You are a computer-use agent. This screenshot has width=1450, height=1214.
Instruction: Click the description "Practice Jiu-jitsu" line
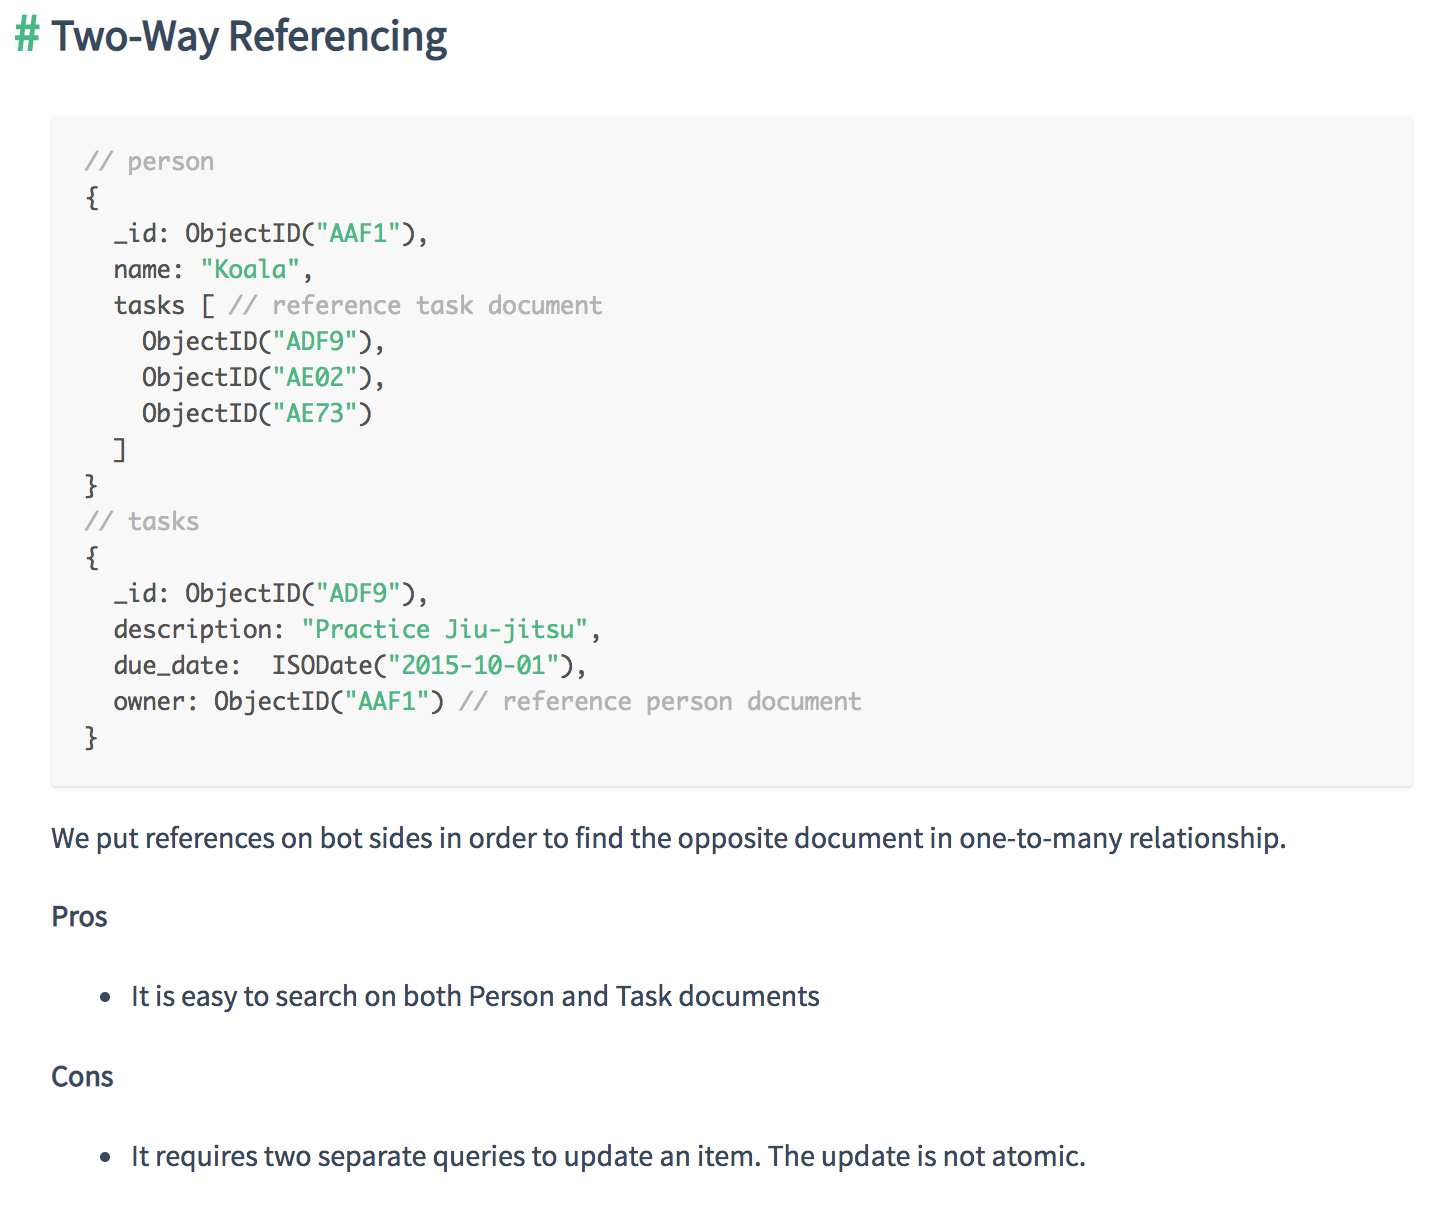357,629
